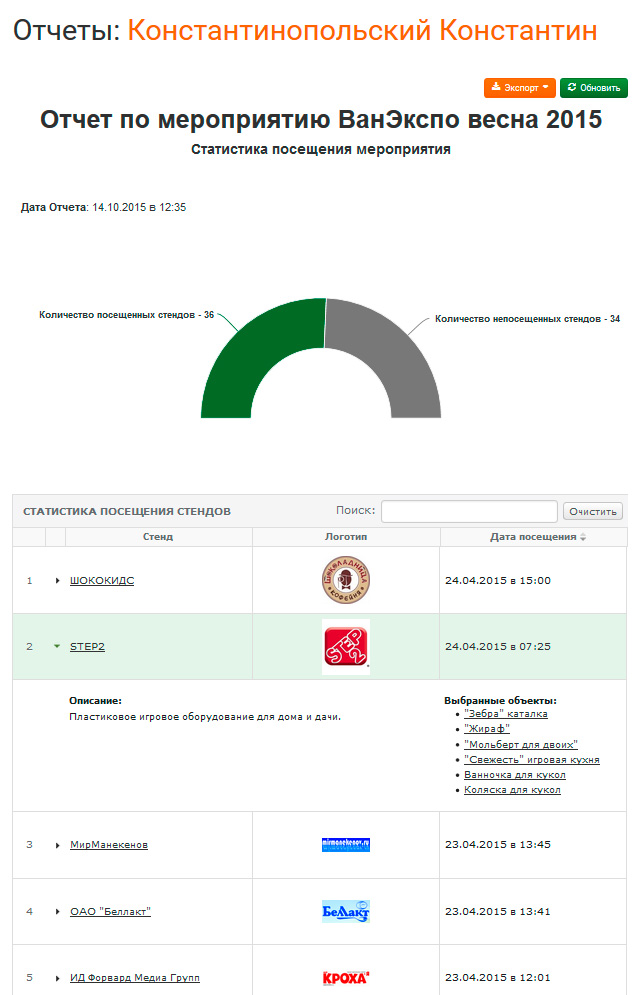The width and height of the screenshot is (639, 995).
Task: Open the "Зебра" каталка link
Action: point(505,714)
